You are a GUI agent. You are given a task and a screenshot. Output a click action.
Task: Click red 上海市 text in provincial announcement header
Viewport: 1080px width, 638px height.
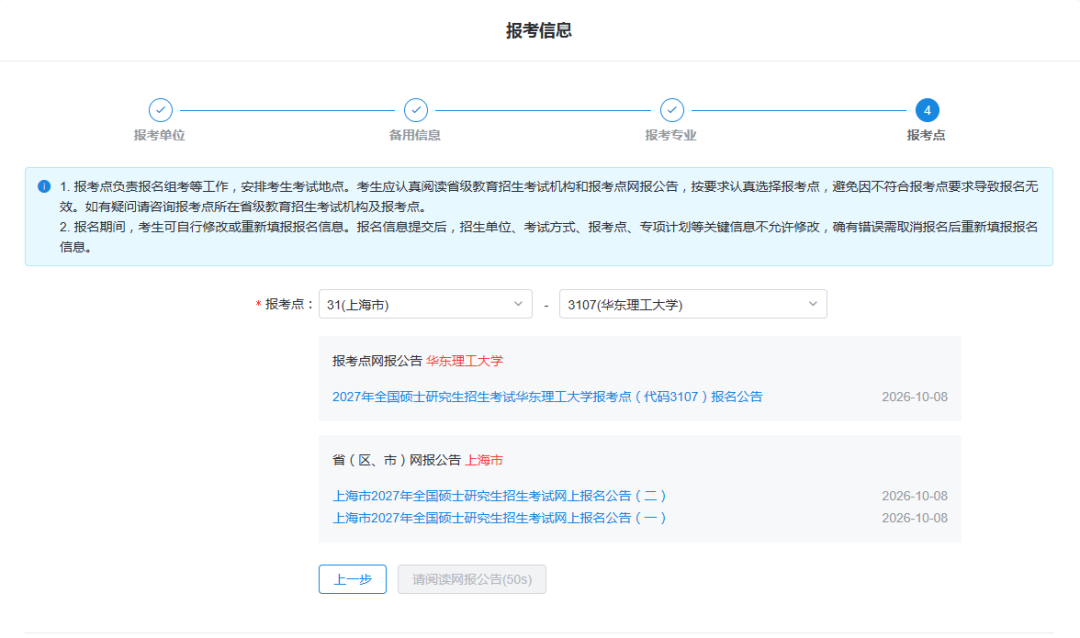484,460
